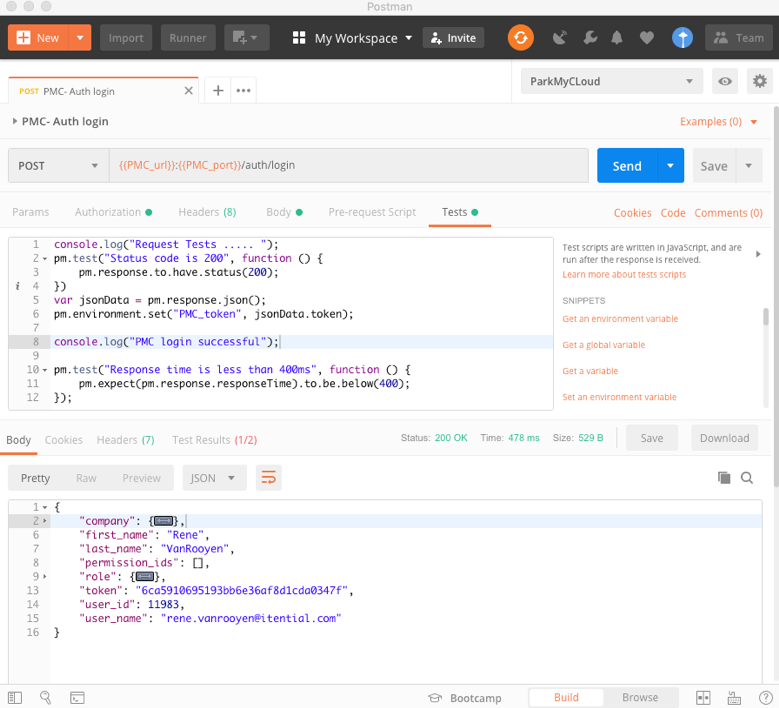779x708 pixels.
Task: Open Save request dropdown arrow
Action: [x=749, y=165]
